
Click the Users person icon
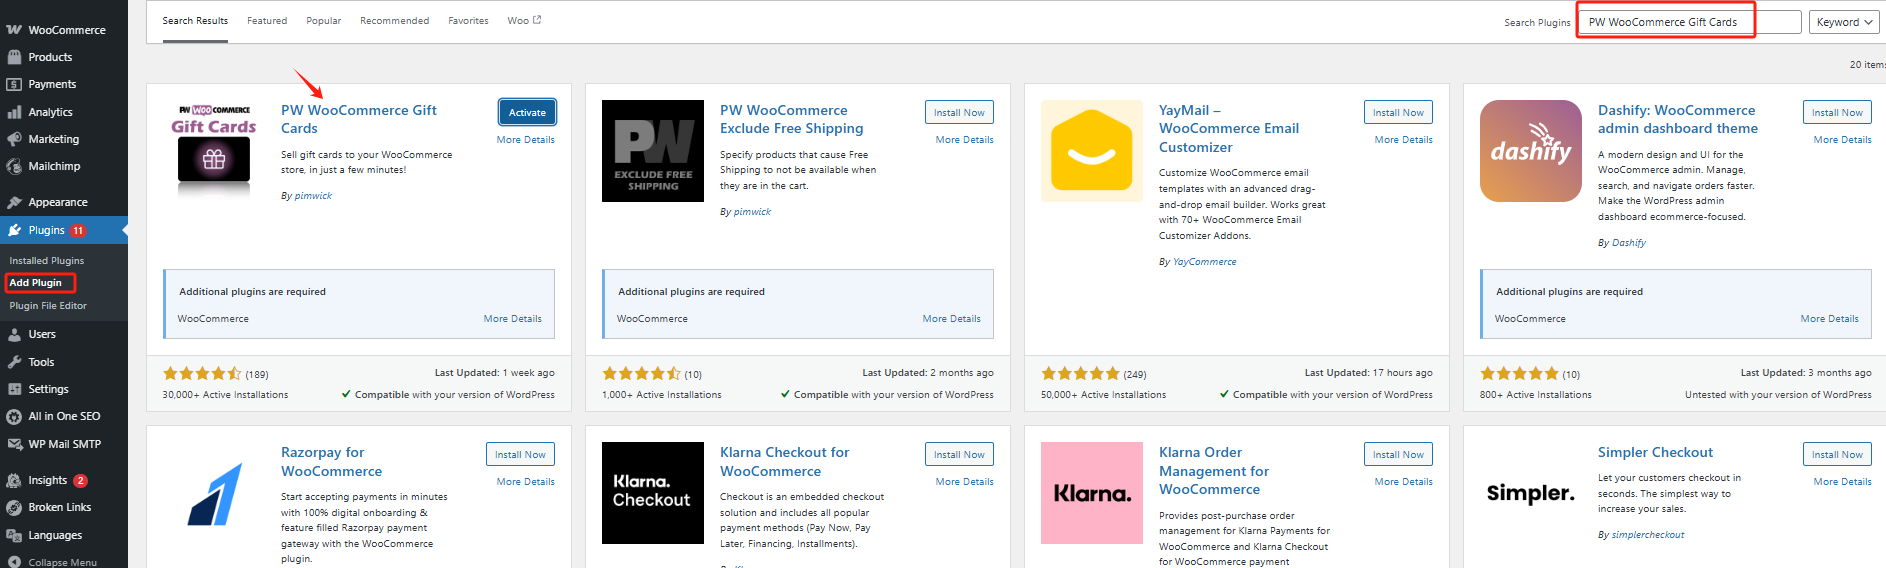coord(14,334)
